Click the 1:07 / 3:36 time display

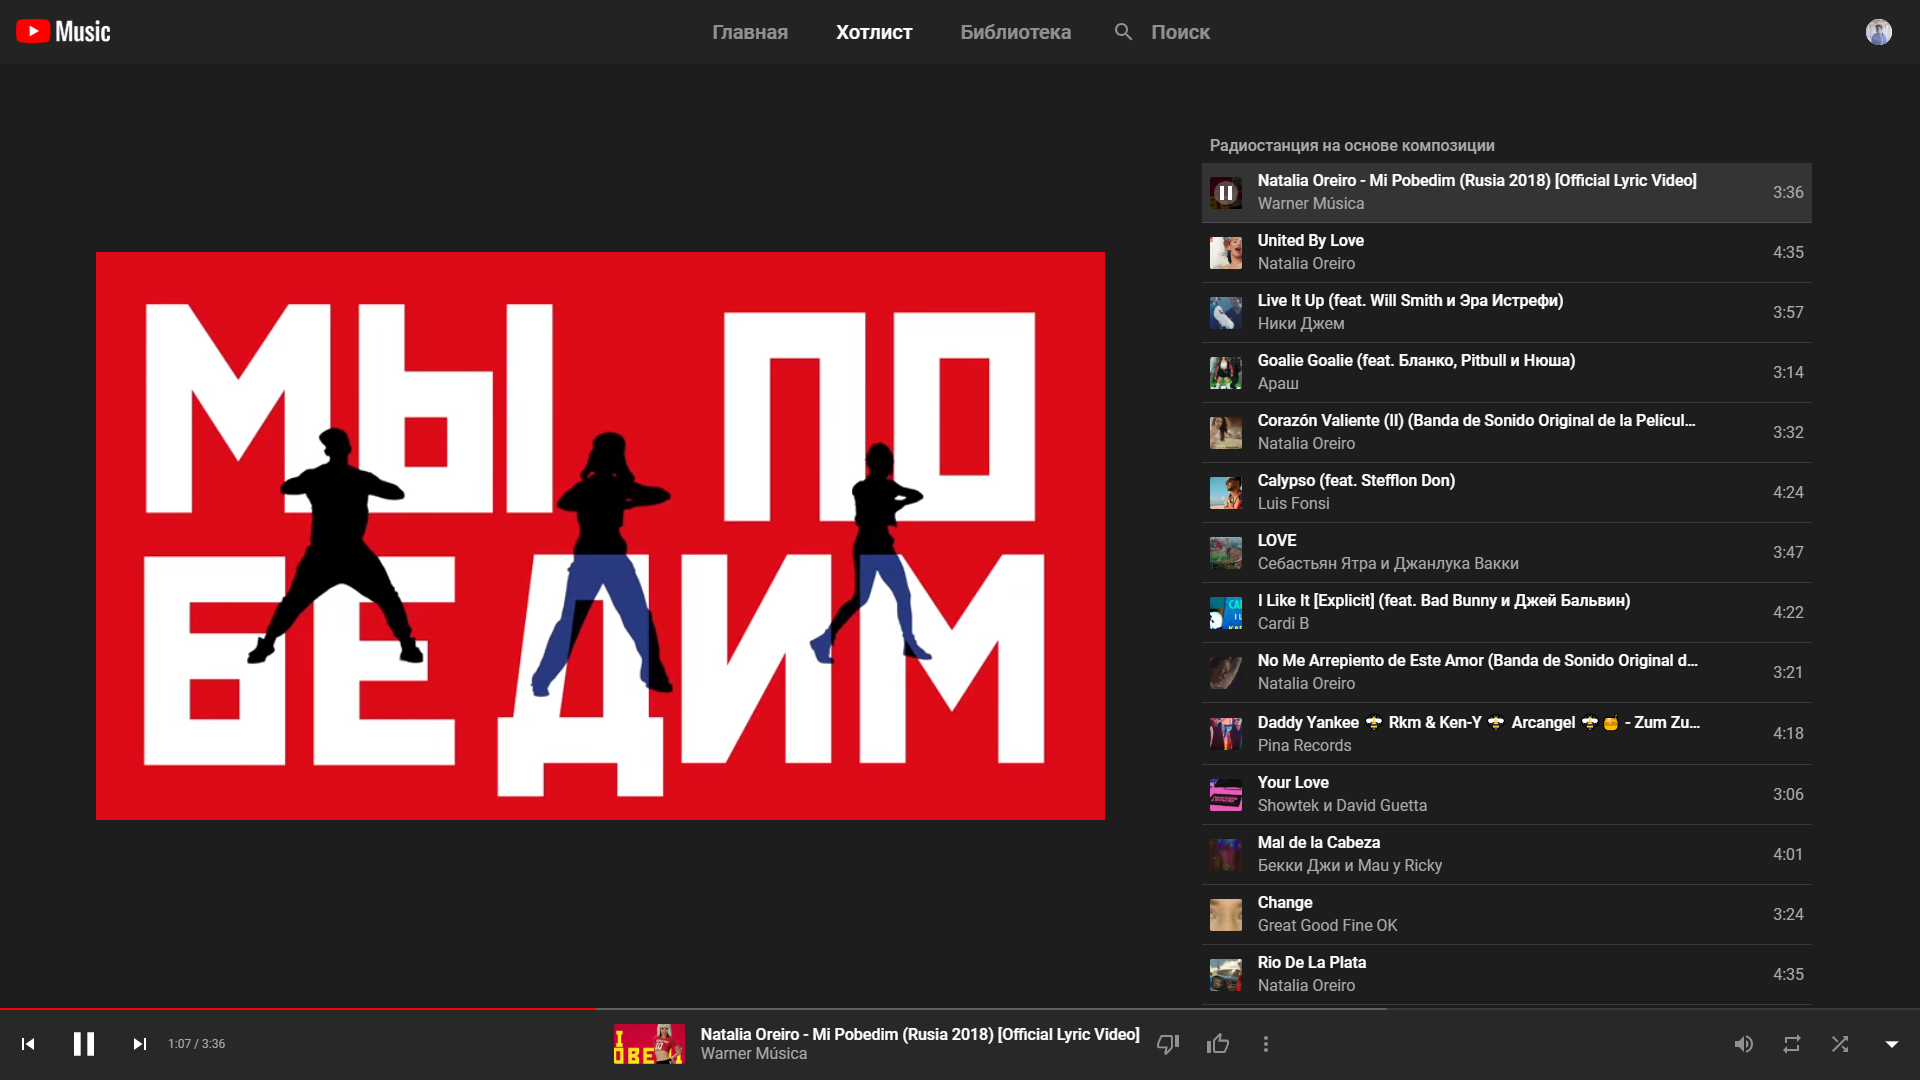tap(197, 1044)
